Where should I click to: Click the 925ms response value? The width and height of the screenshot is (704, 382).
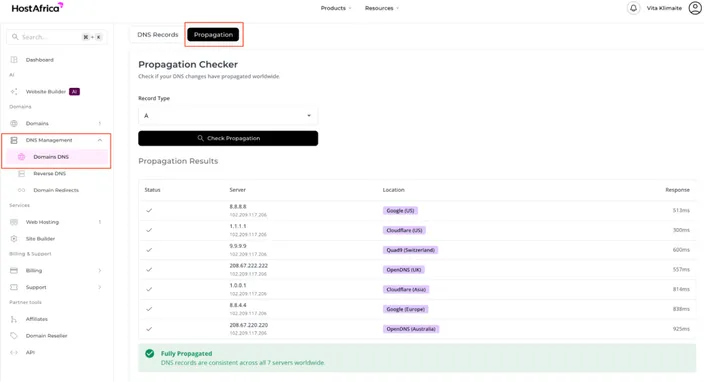click(681, 329)
